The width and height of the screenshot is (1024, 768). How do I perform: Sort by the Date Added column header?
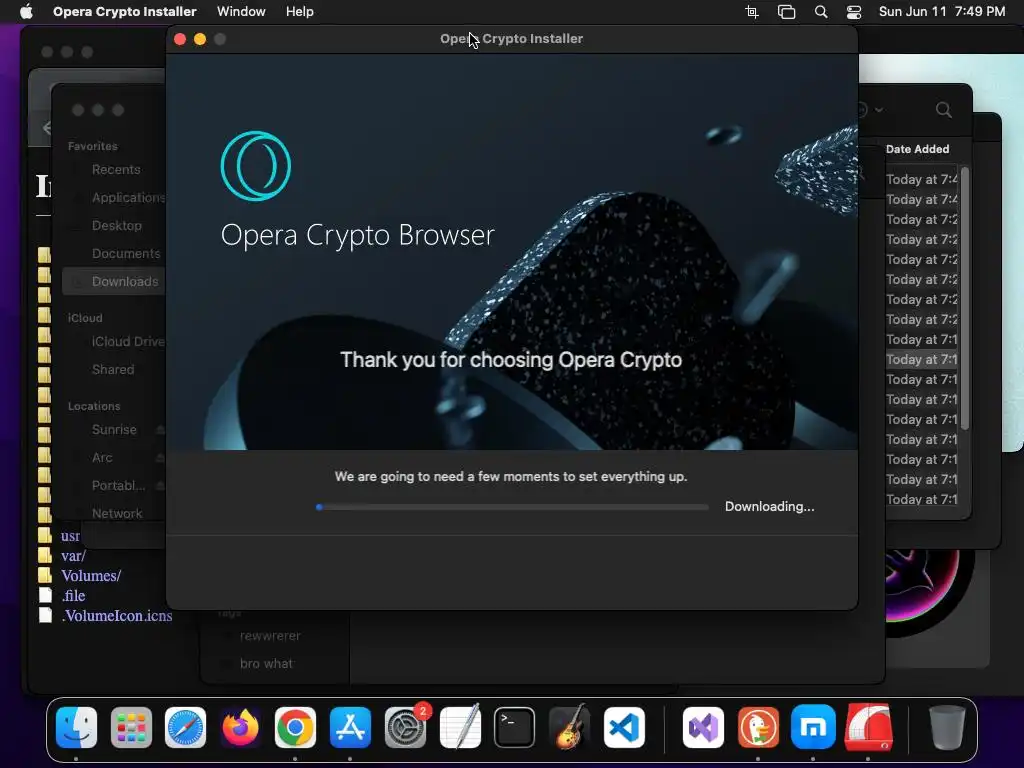coord(917,149)
